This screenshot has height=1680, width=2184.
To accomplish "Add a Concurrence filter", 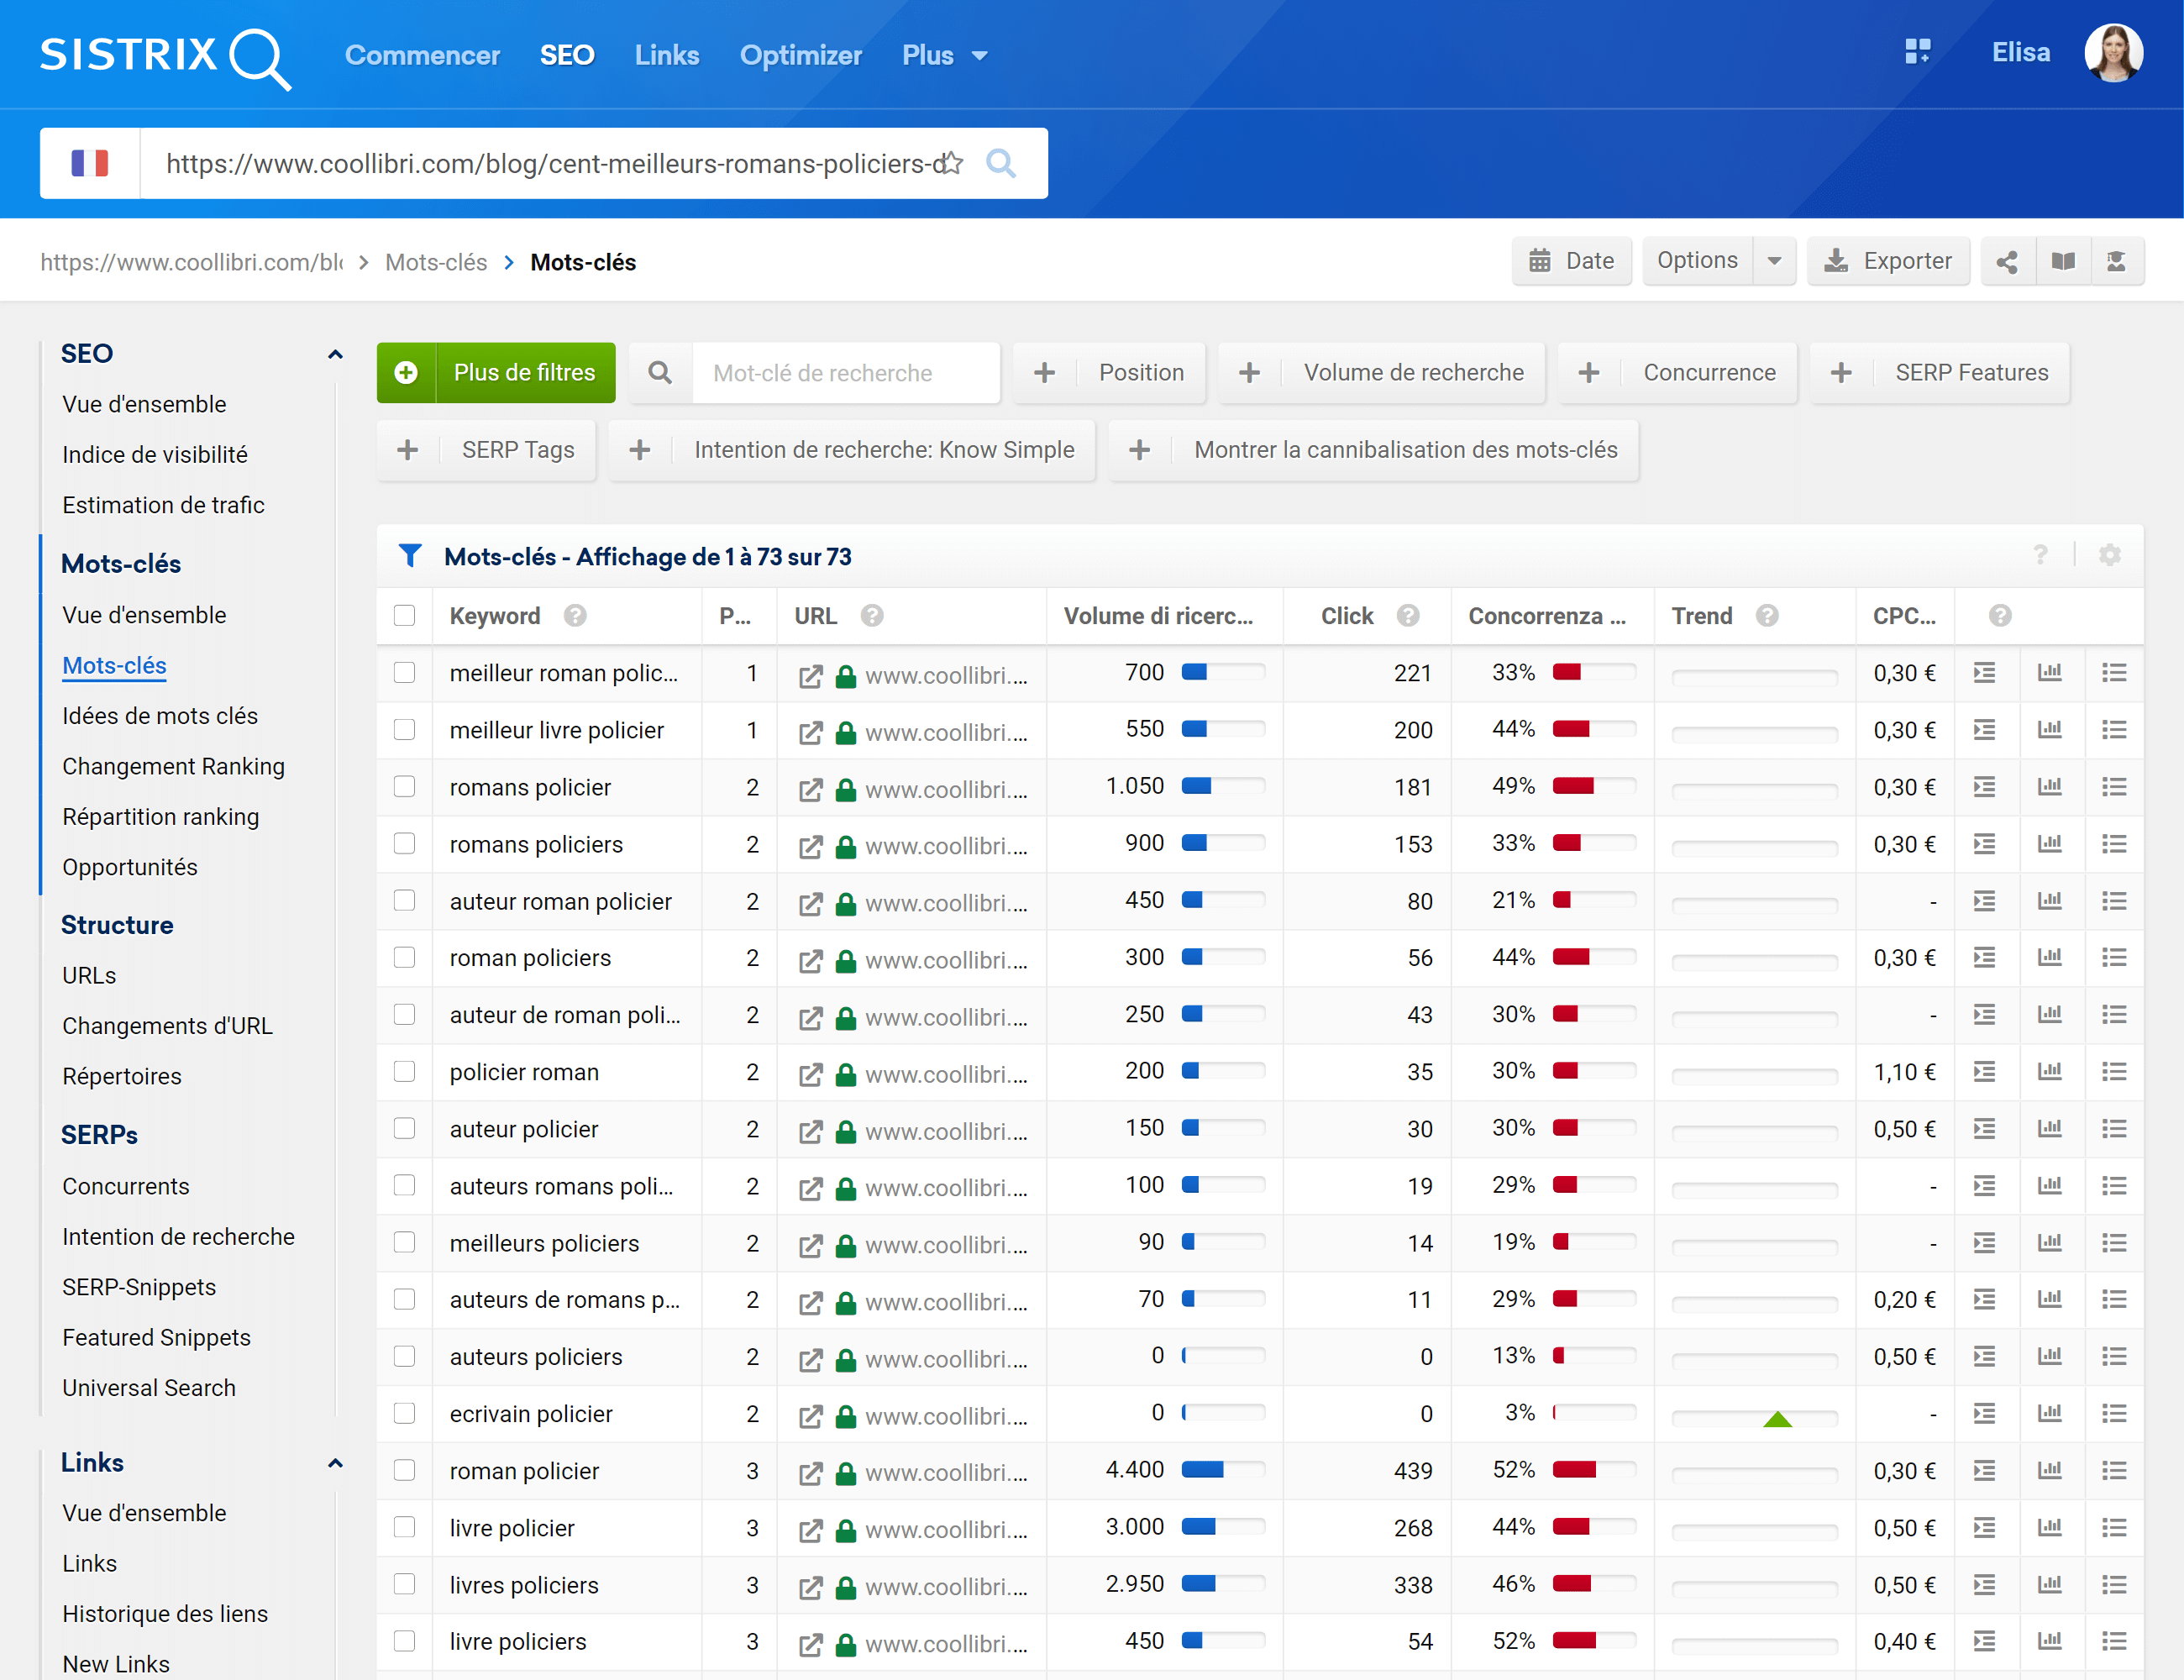I will pyautogui.click(x=1677, y=373).
